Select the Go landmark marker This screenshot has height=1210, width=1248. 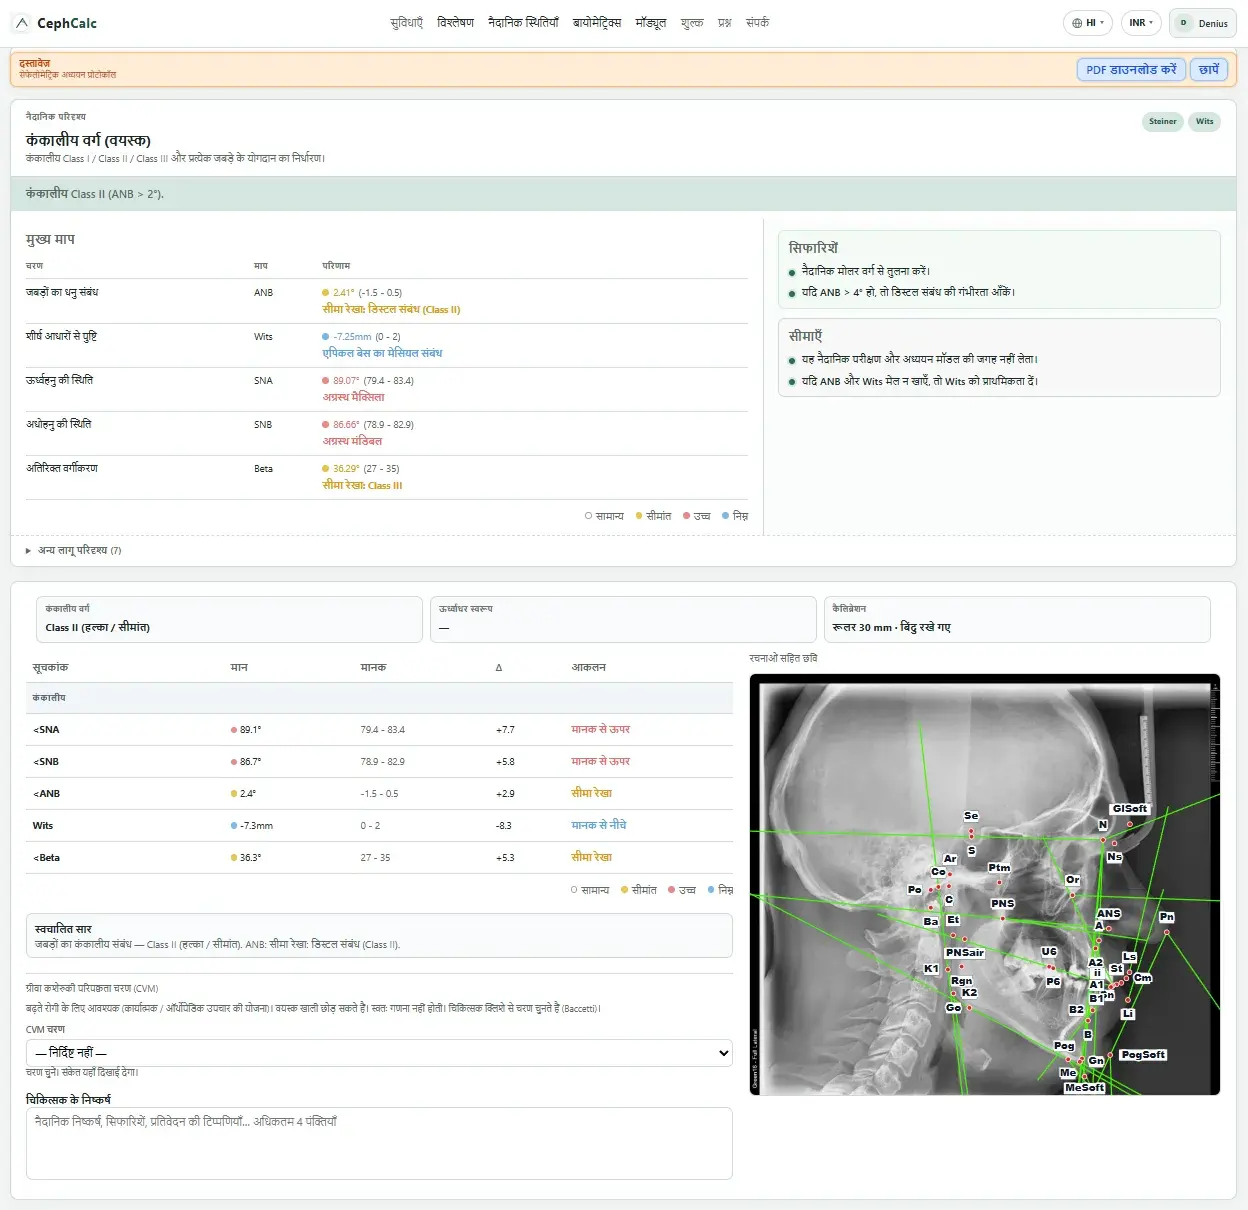pyautogui.click(x=967, y=1009)
